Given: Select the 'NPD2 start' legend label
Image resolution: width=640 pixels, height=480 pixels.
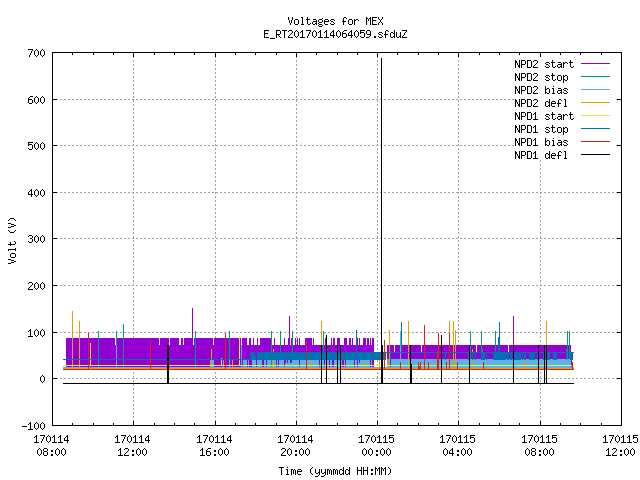Looking at the screenshot, I should click(x=544, y=64).
